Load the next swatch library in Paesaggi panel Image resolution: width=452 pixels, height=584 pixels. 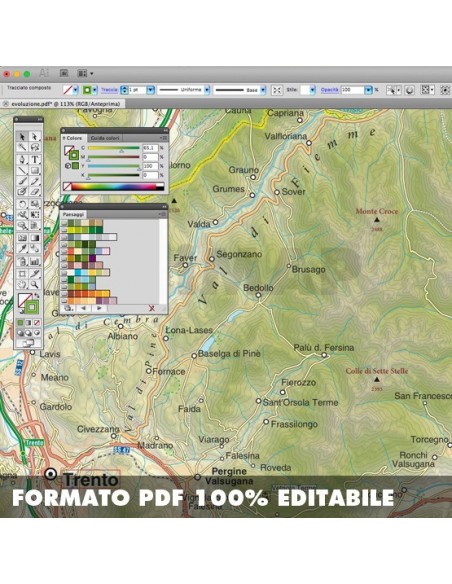(x=99, y=308)
